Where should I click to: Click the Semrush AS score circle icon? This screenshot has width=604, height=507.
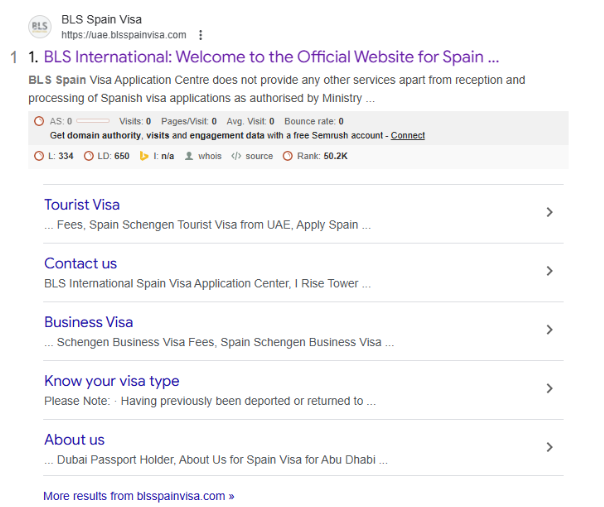[x=39, y=121]
